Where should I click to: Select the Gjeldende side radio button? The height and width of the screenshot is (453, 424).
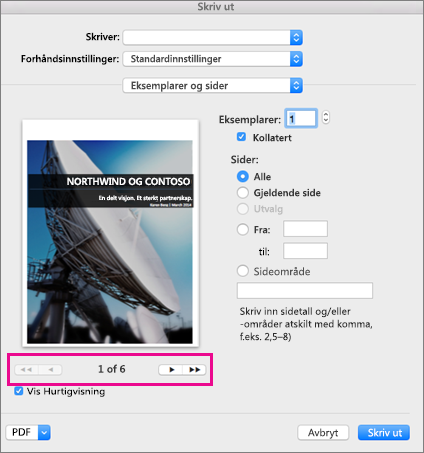click(243, 193)
